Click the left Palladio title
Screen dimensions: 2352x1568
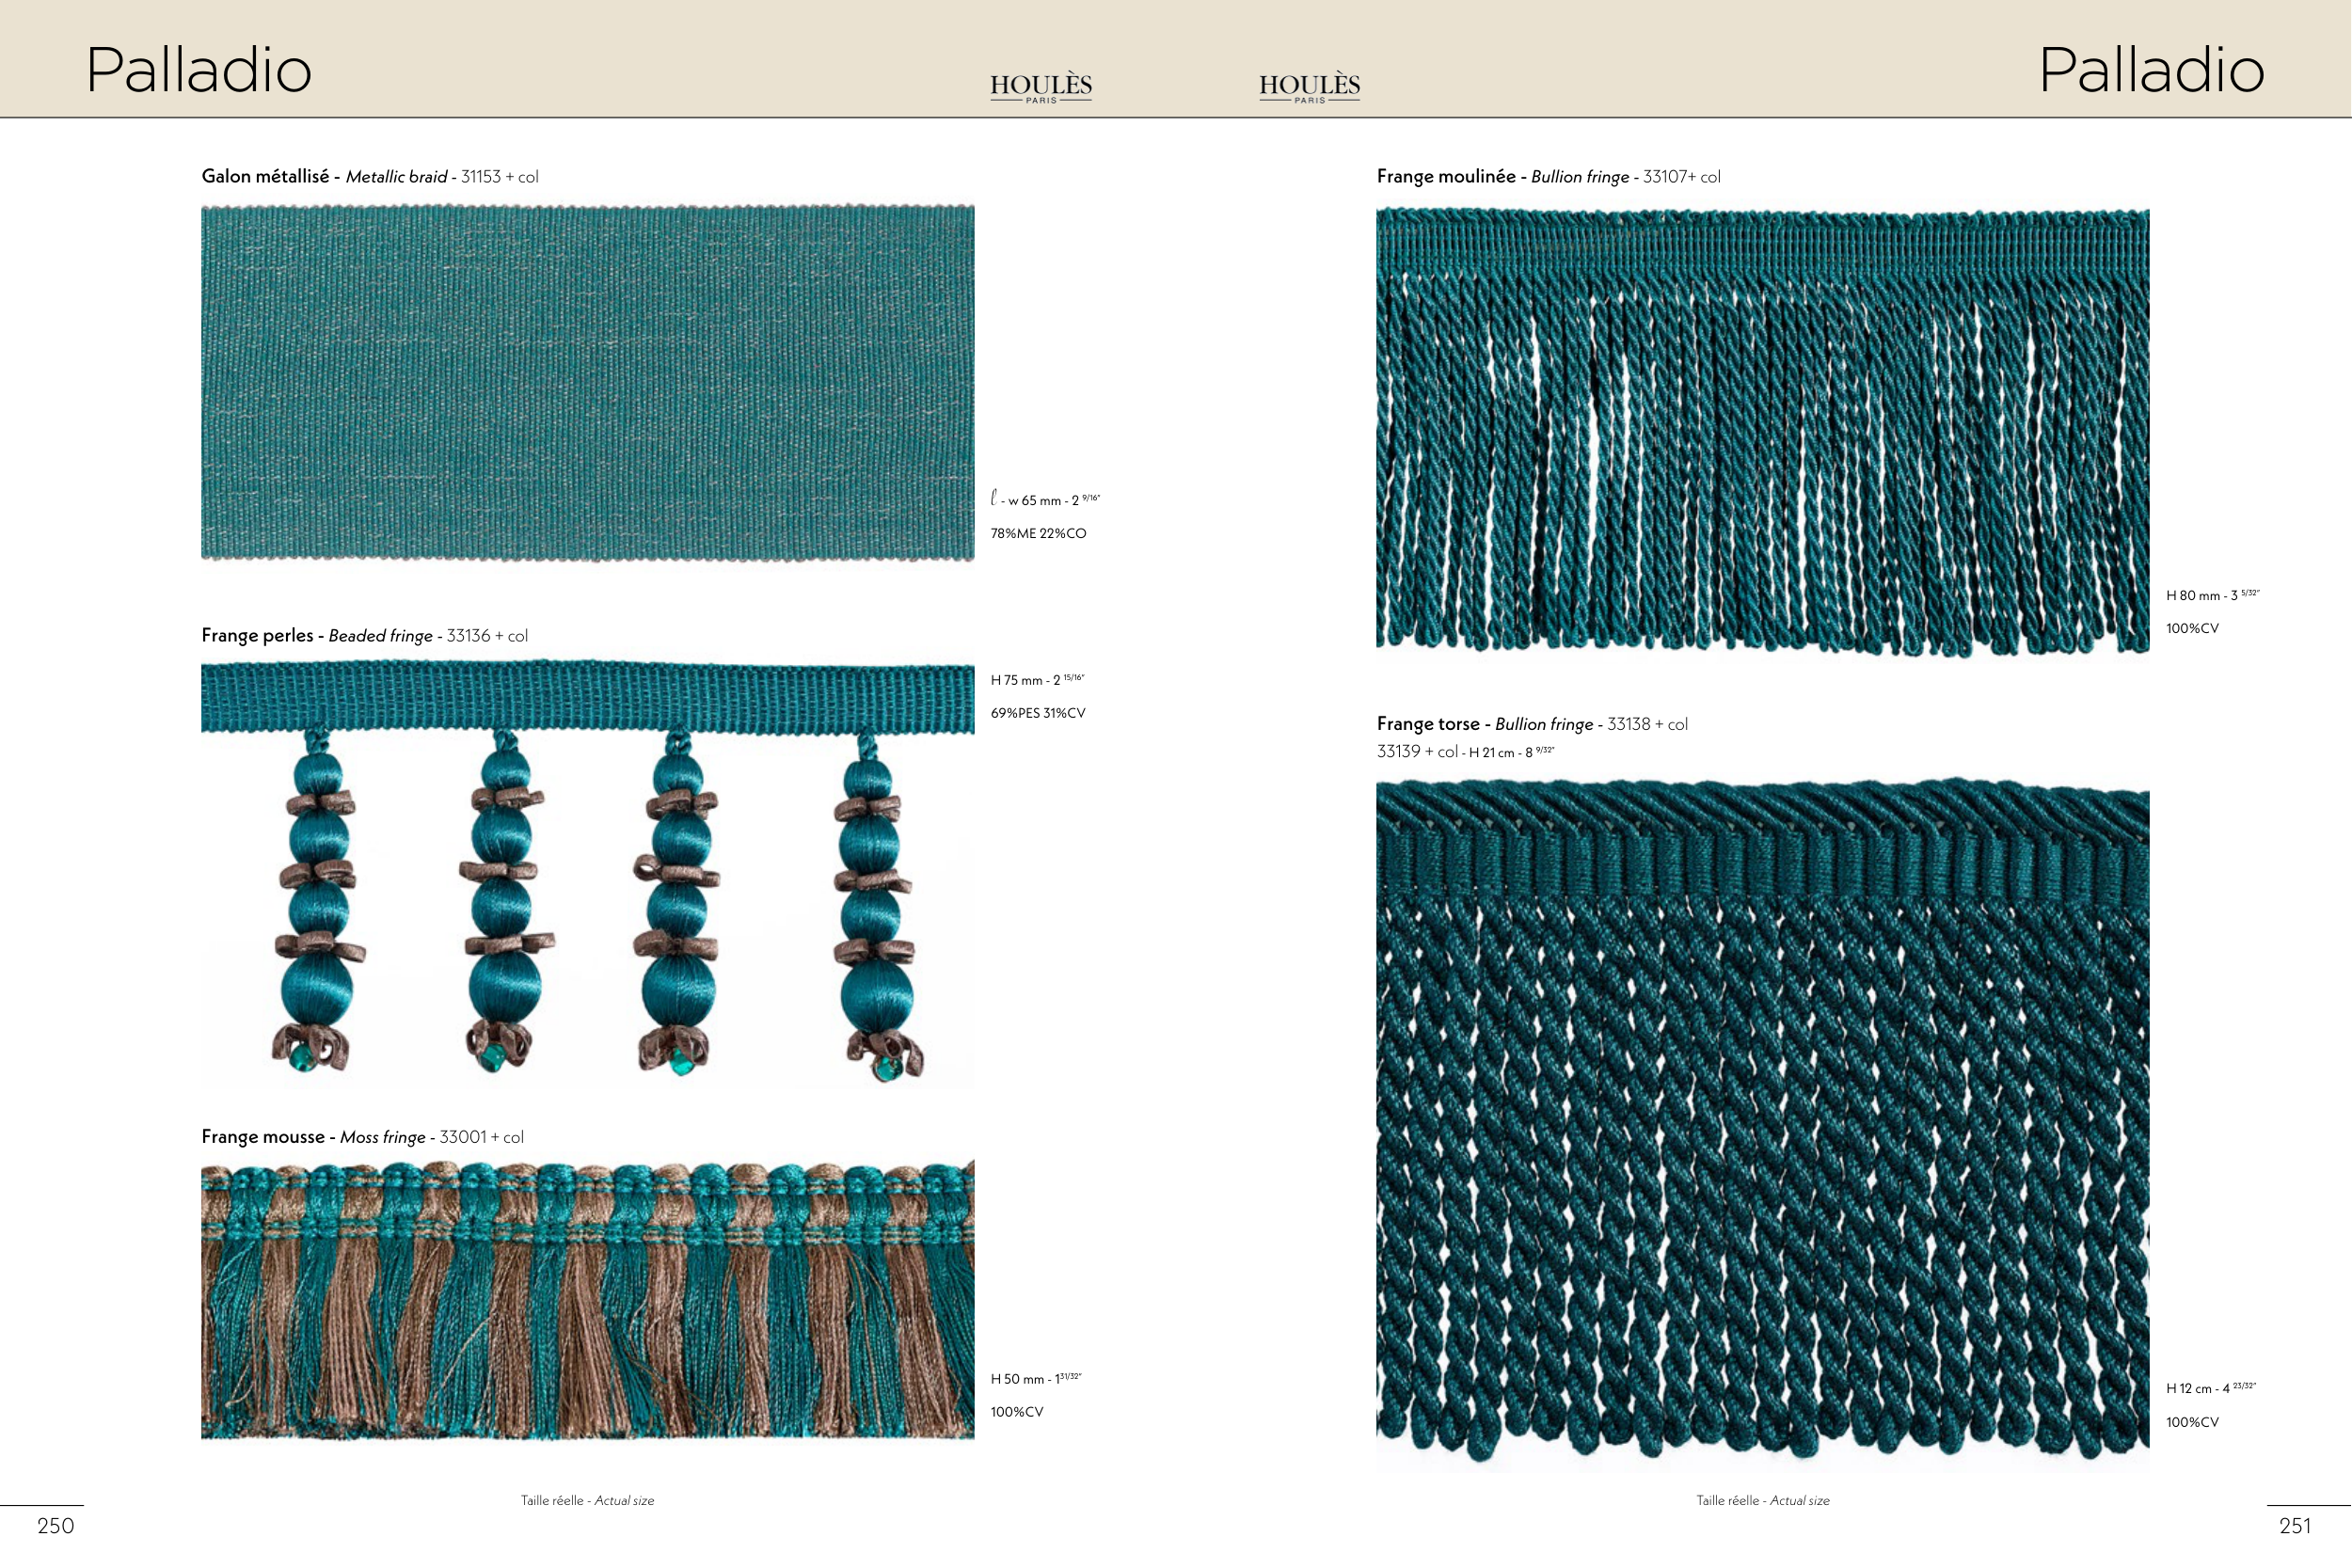(x=199, y=70)
